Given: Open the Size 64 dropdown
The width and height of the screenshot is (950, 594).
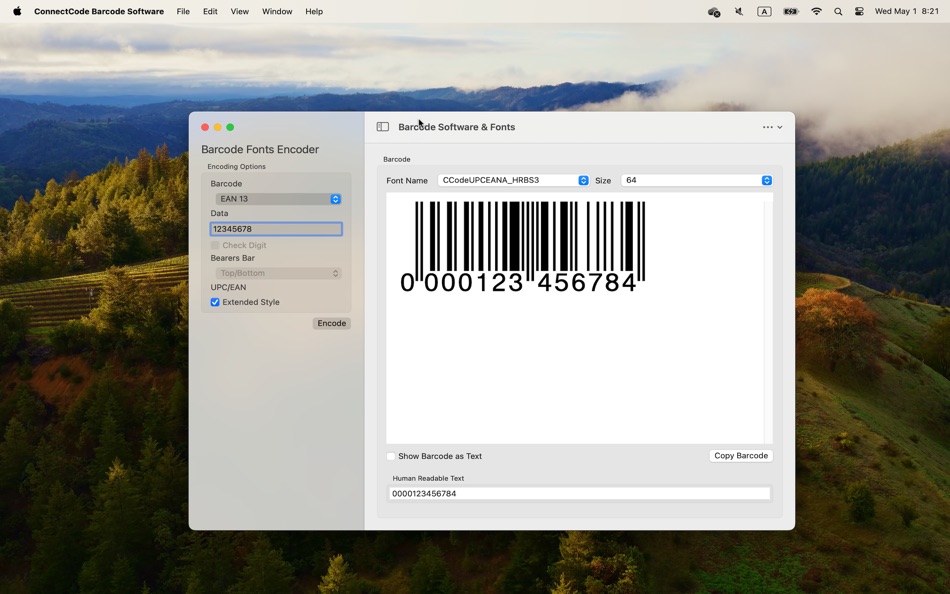Looking at the screenshot, I should (697, 180).
